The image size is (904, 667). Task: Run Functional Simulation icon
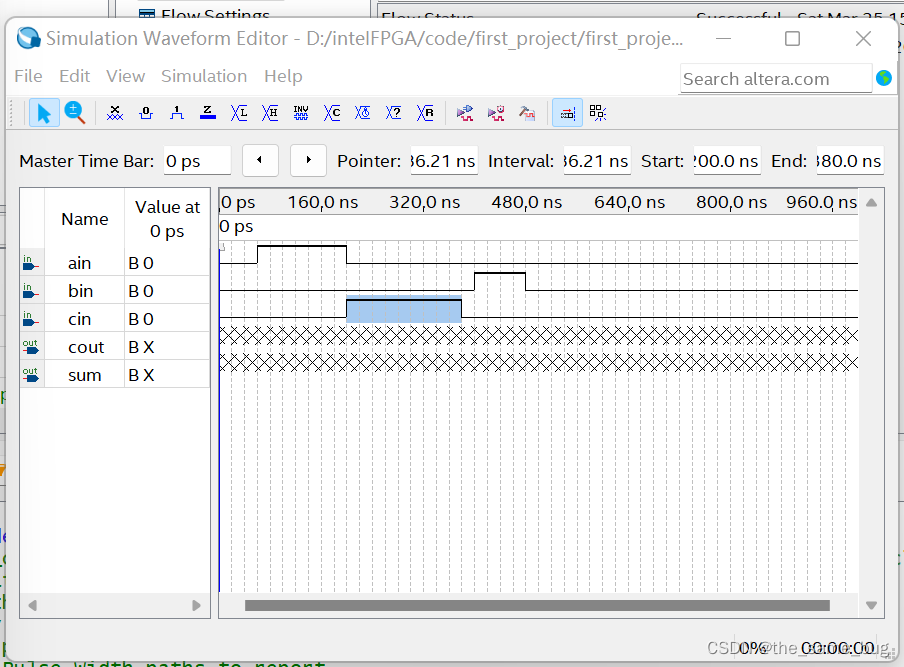[x=465, y=113]
